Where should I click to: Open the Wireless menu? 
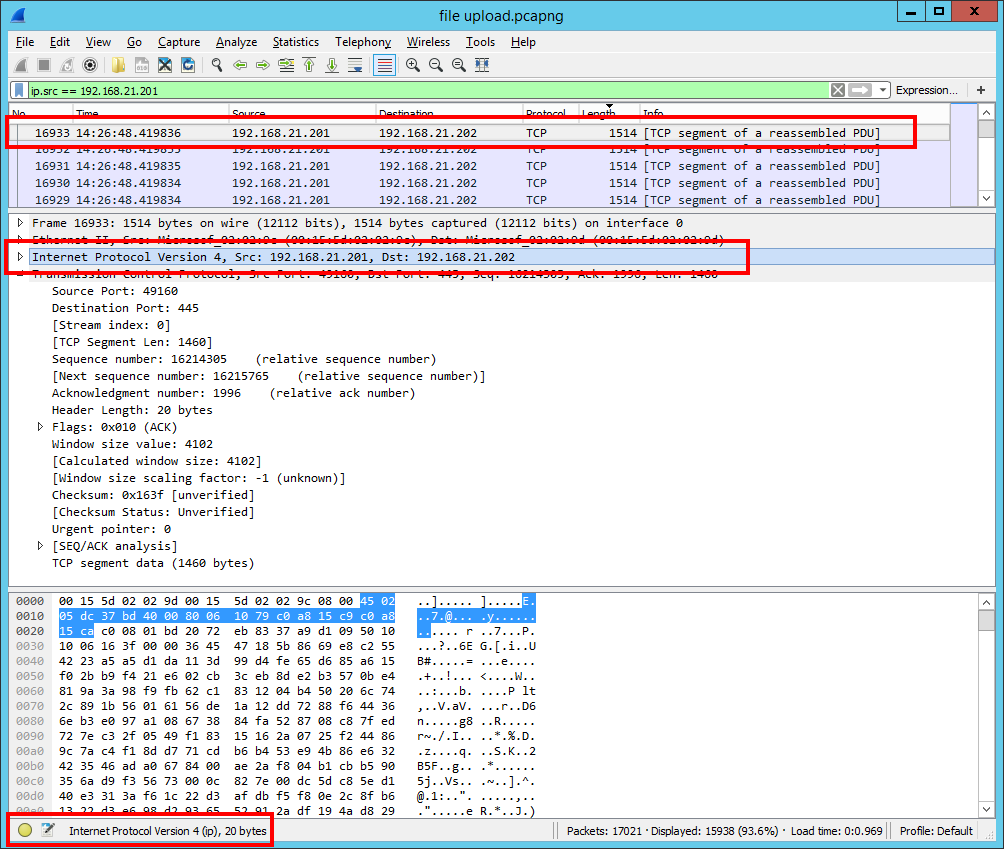(428, 42)
